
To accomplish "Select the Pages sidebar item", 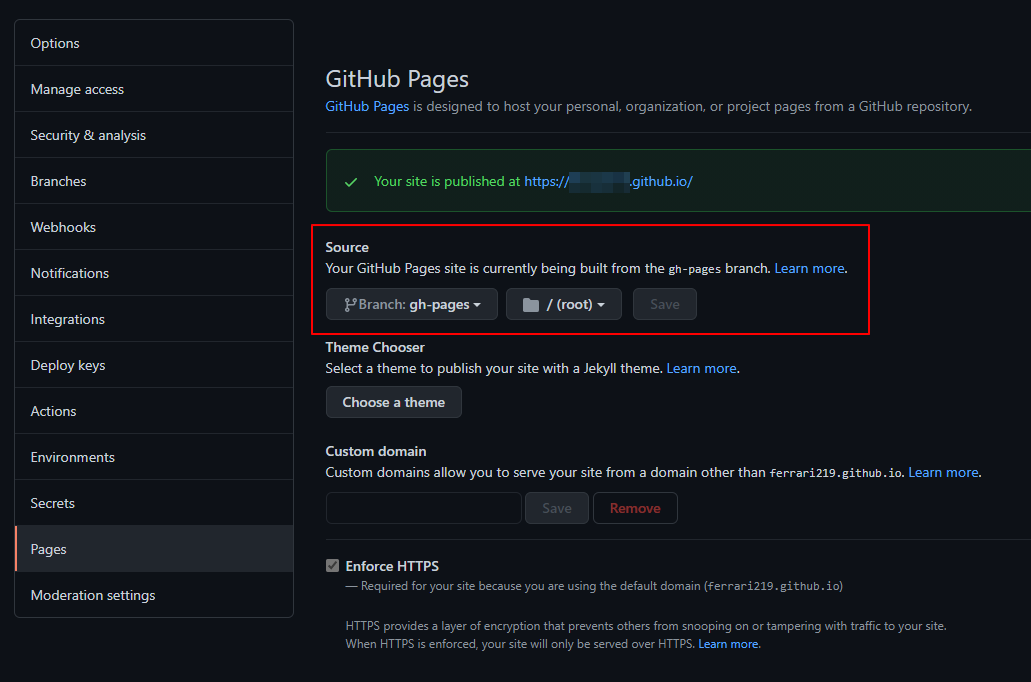I will 154,549.
